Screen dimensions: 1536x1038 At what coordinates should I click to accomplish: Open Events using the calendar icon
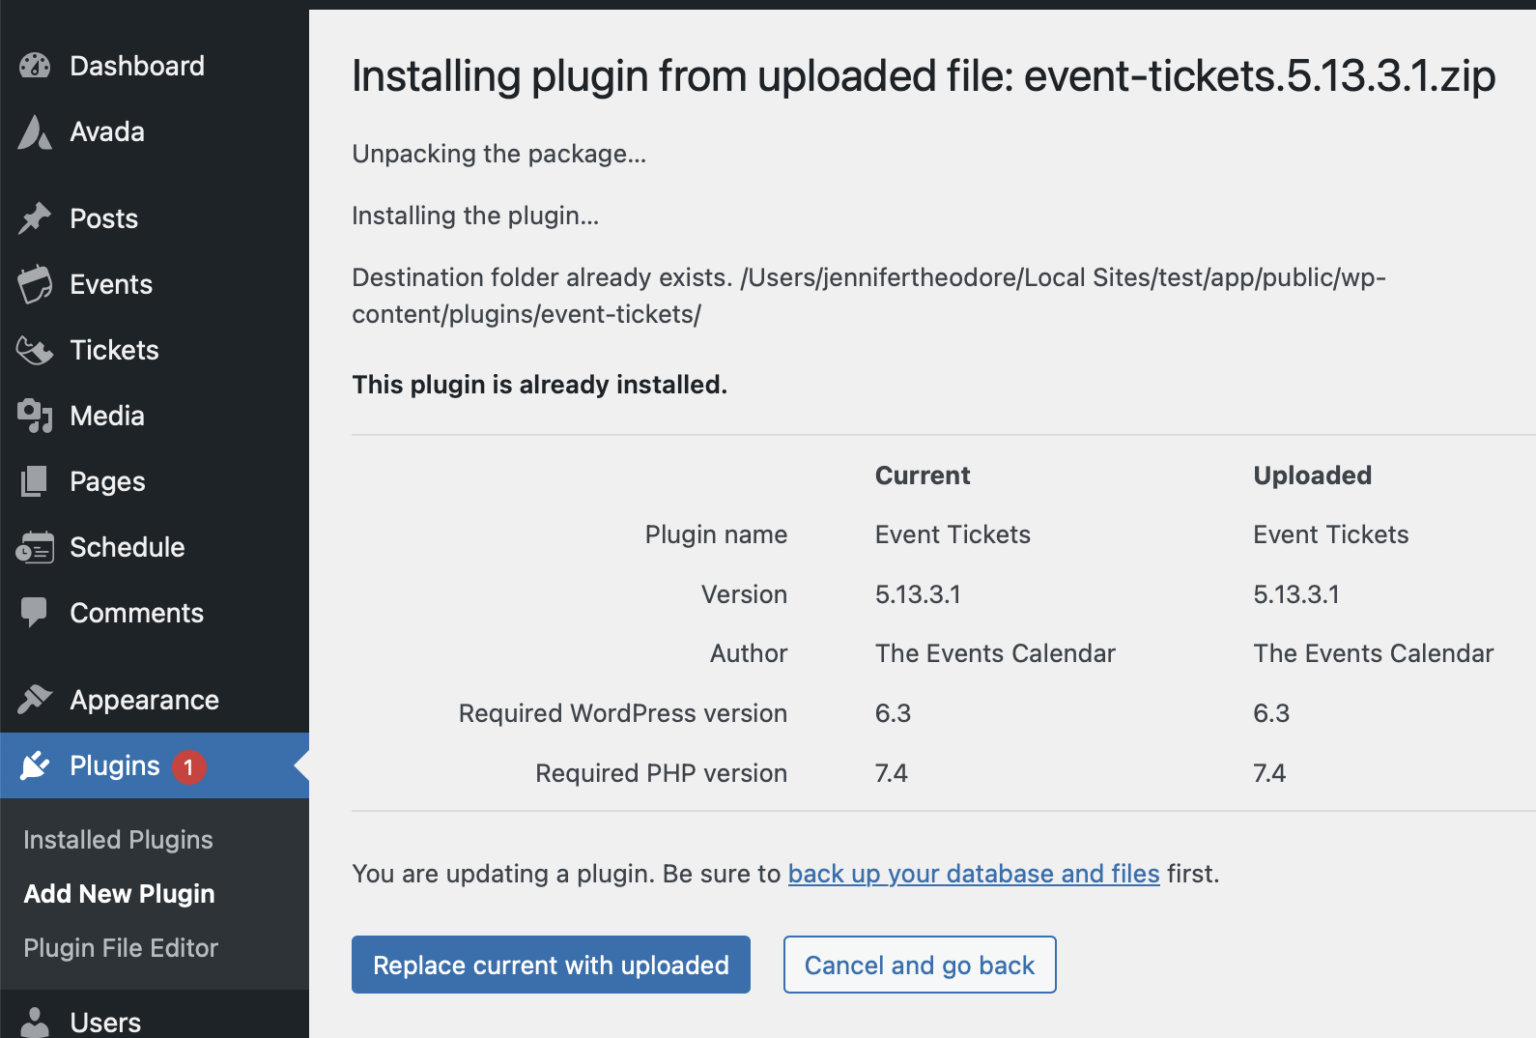34,284
